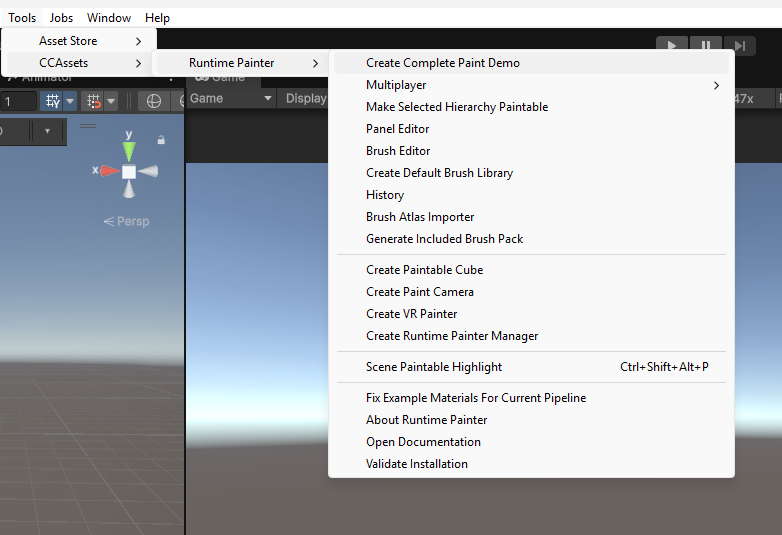Choose Make Selected Hierarchy Paintable

pyautogui.click(x=531, y=107)
